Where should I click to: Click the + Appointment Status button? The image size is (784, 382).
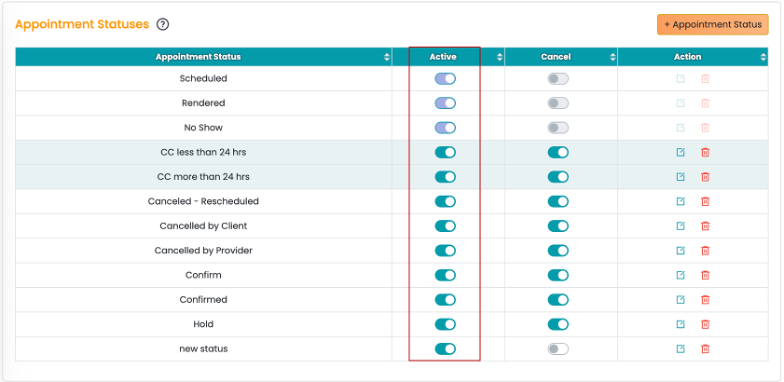[x=712, y=24]
